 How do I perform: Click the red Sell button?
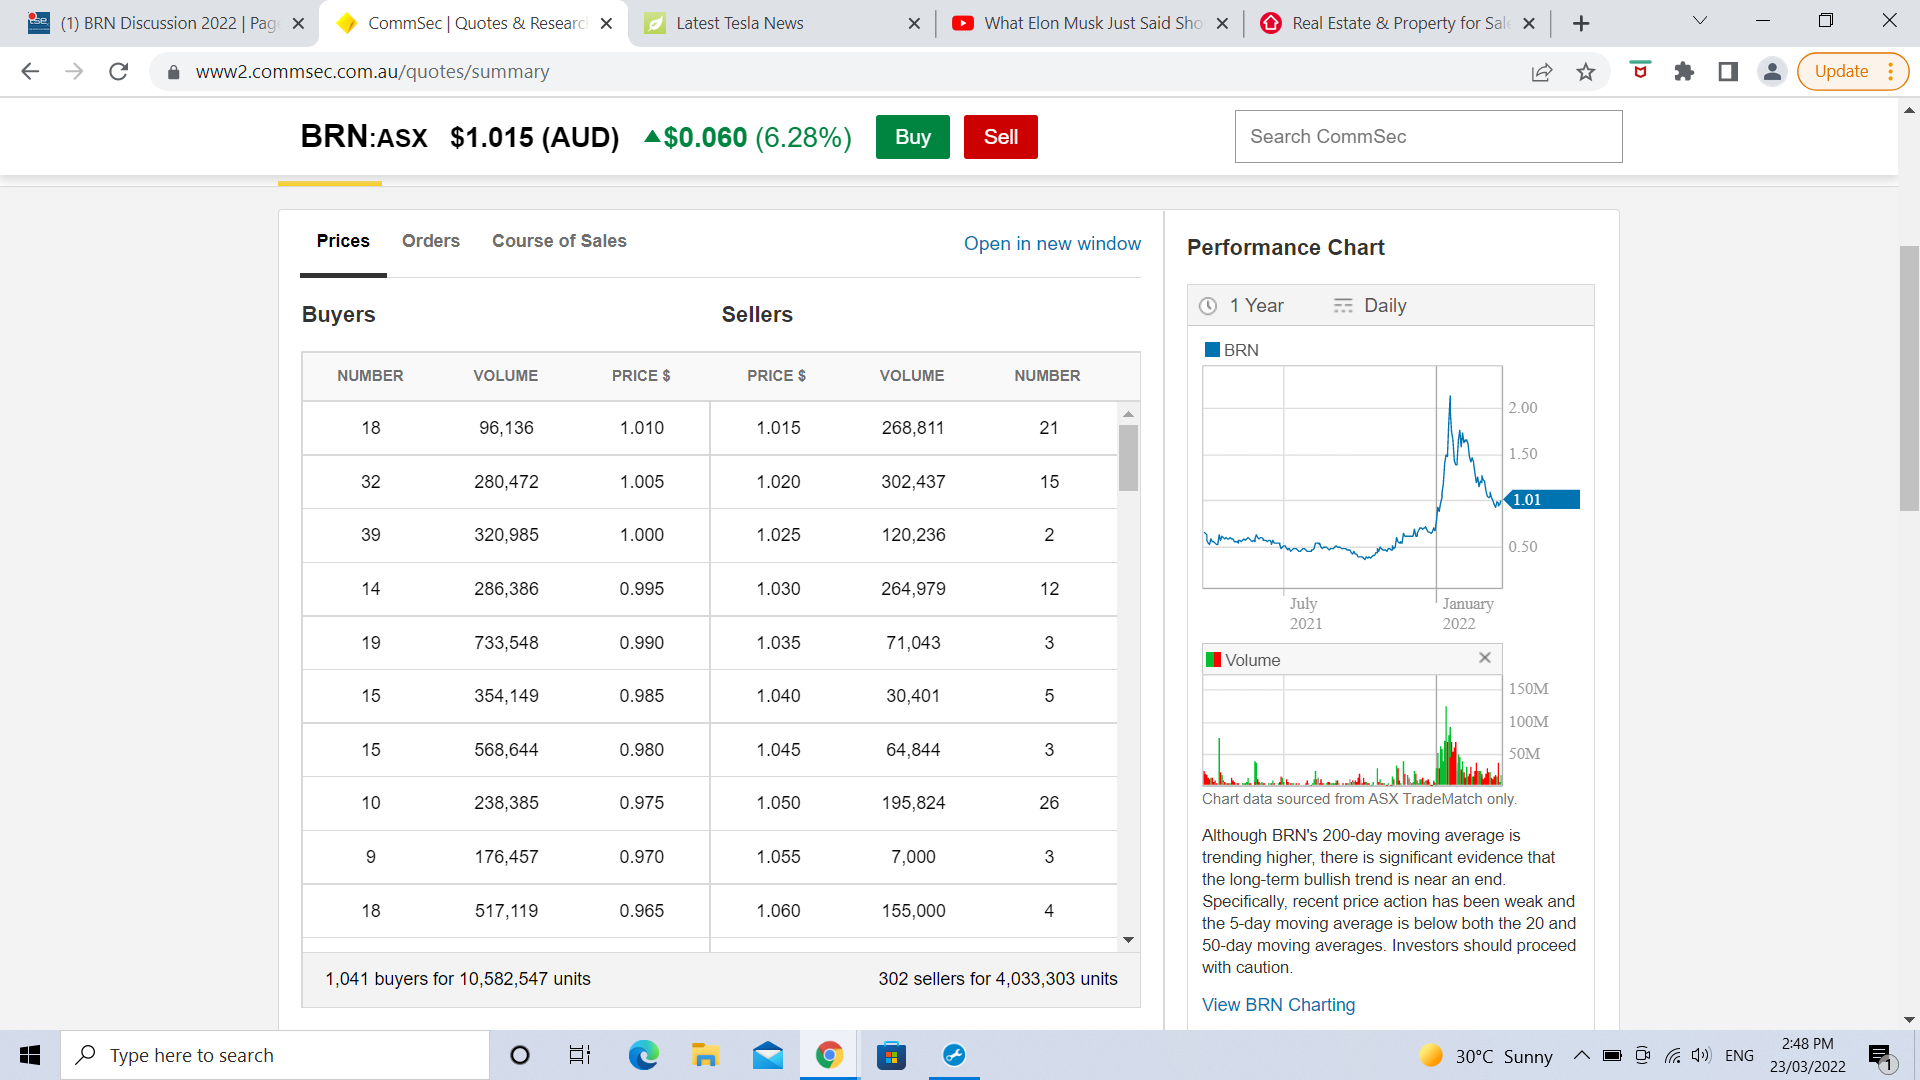point(1000,137)
